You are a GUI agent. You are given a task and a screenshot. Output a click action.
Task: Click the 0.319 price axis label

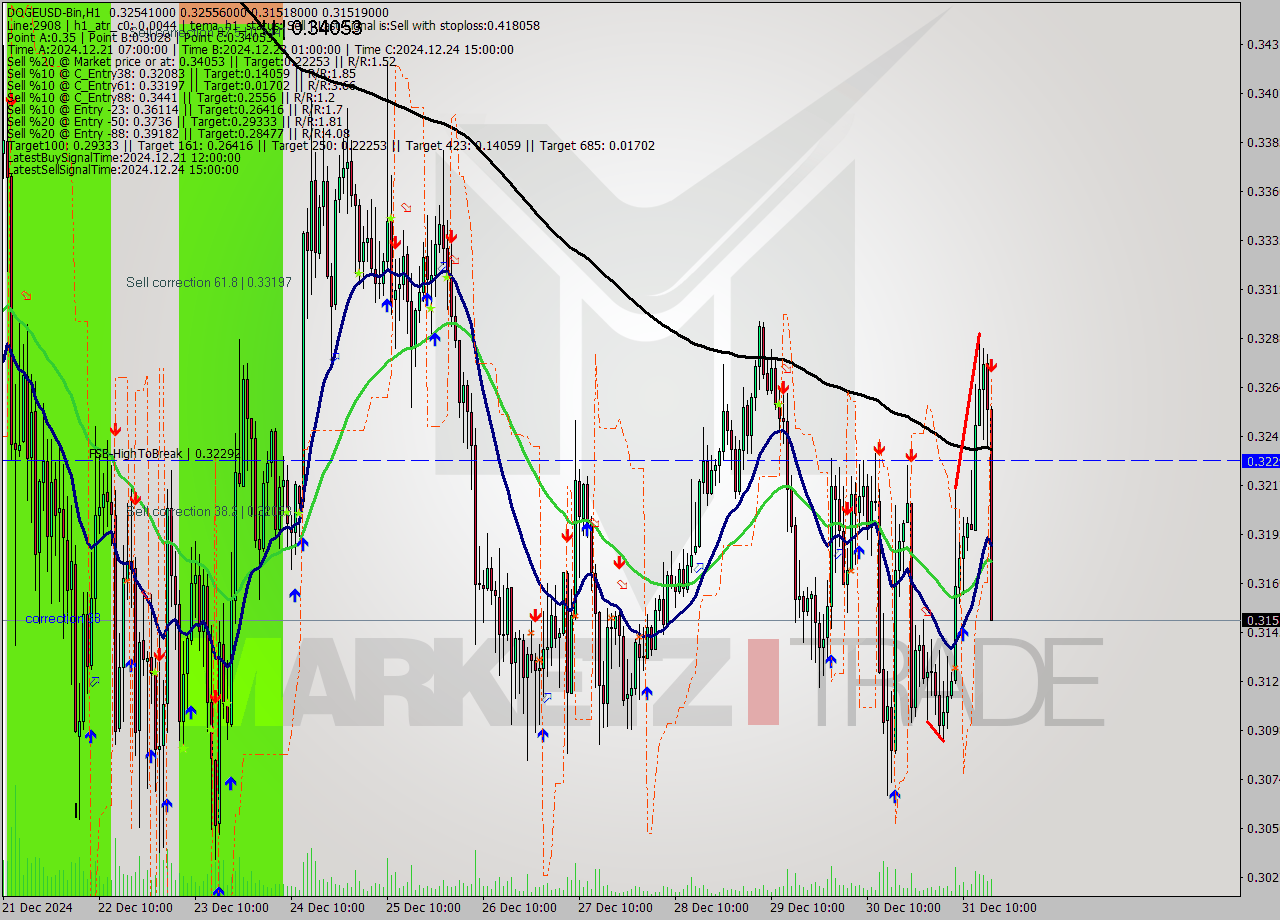[1262, 534]
